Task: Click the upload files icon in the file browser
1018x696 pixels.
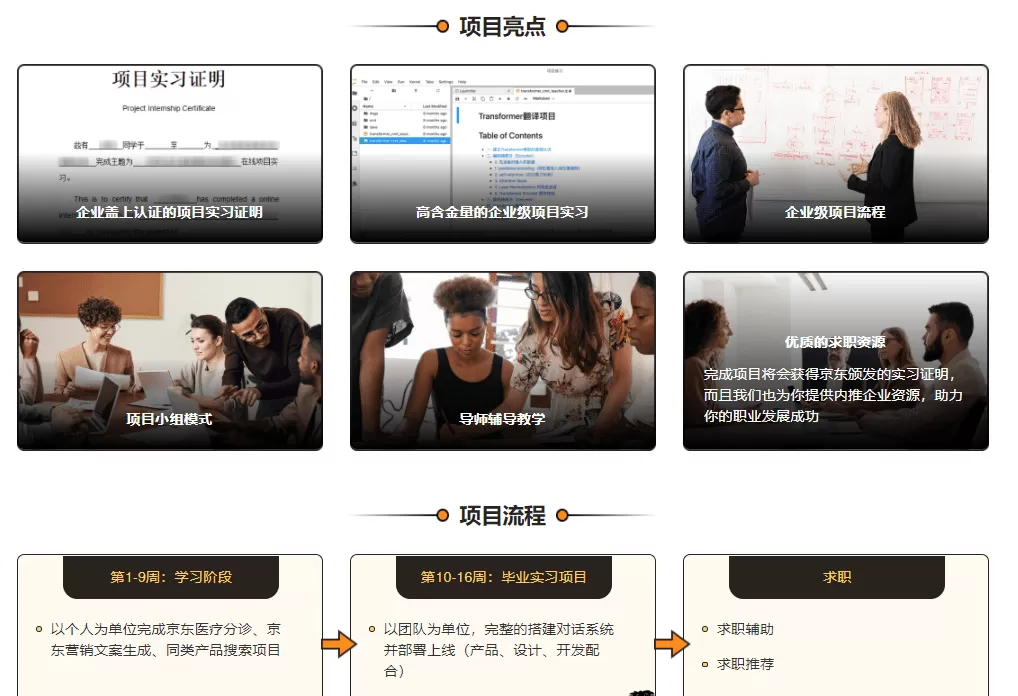Action: coord(415,90)
